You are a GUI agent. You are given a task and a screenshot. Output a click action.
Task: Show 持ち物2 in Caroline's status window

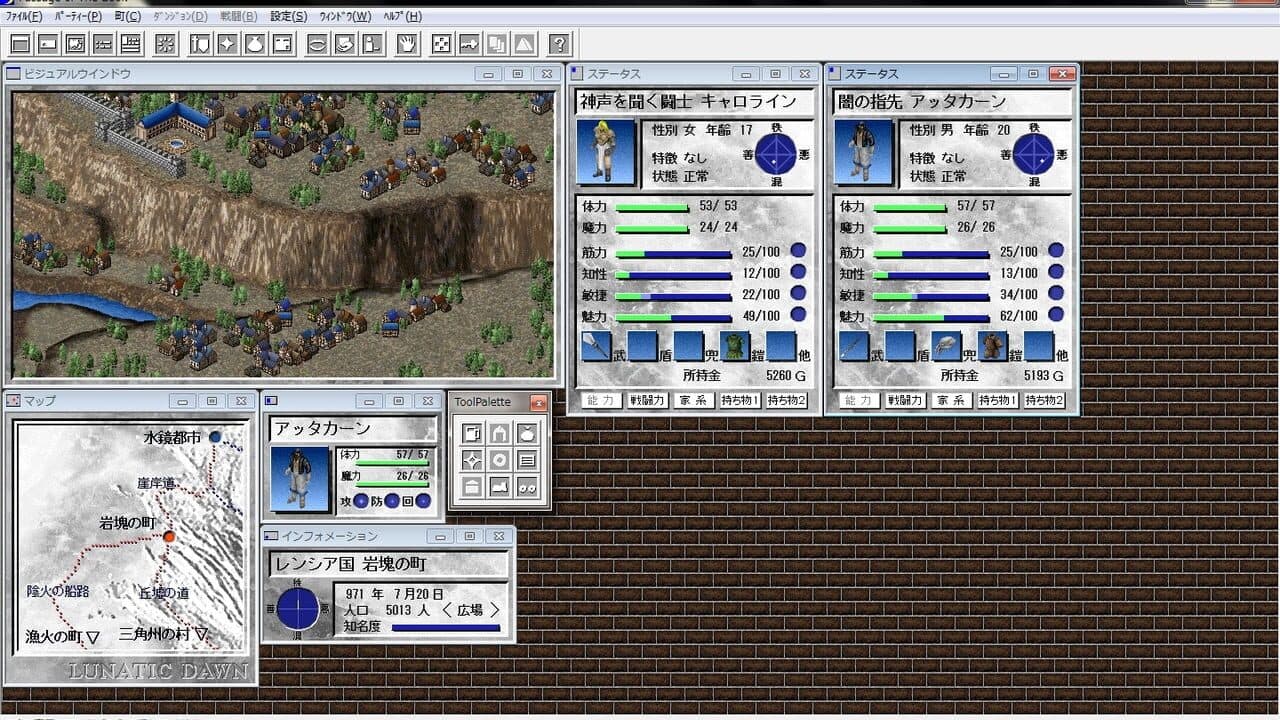786,400
